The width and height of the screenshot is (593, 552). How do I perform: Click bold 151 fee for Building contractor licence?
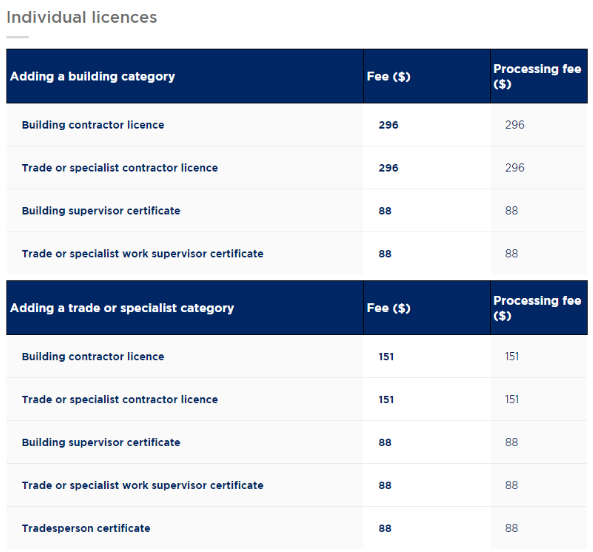386,357
